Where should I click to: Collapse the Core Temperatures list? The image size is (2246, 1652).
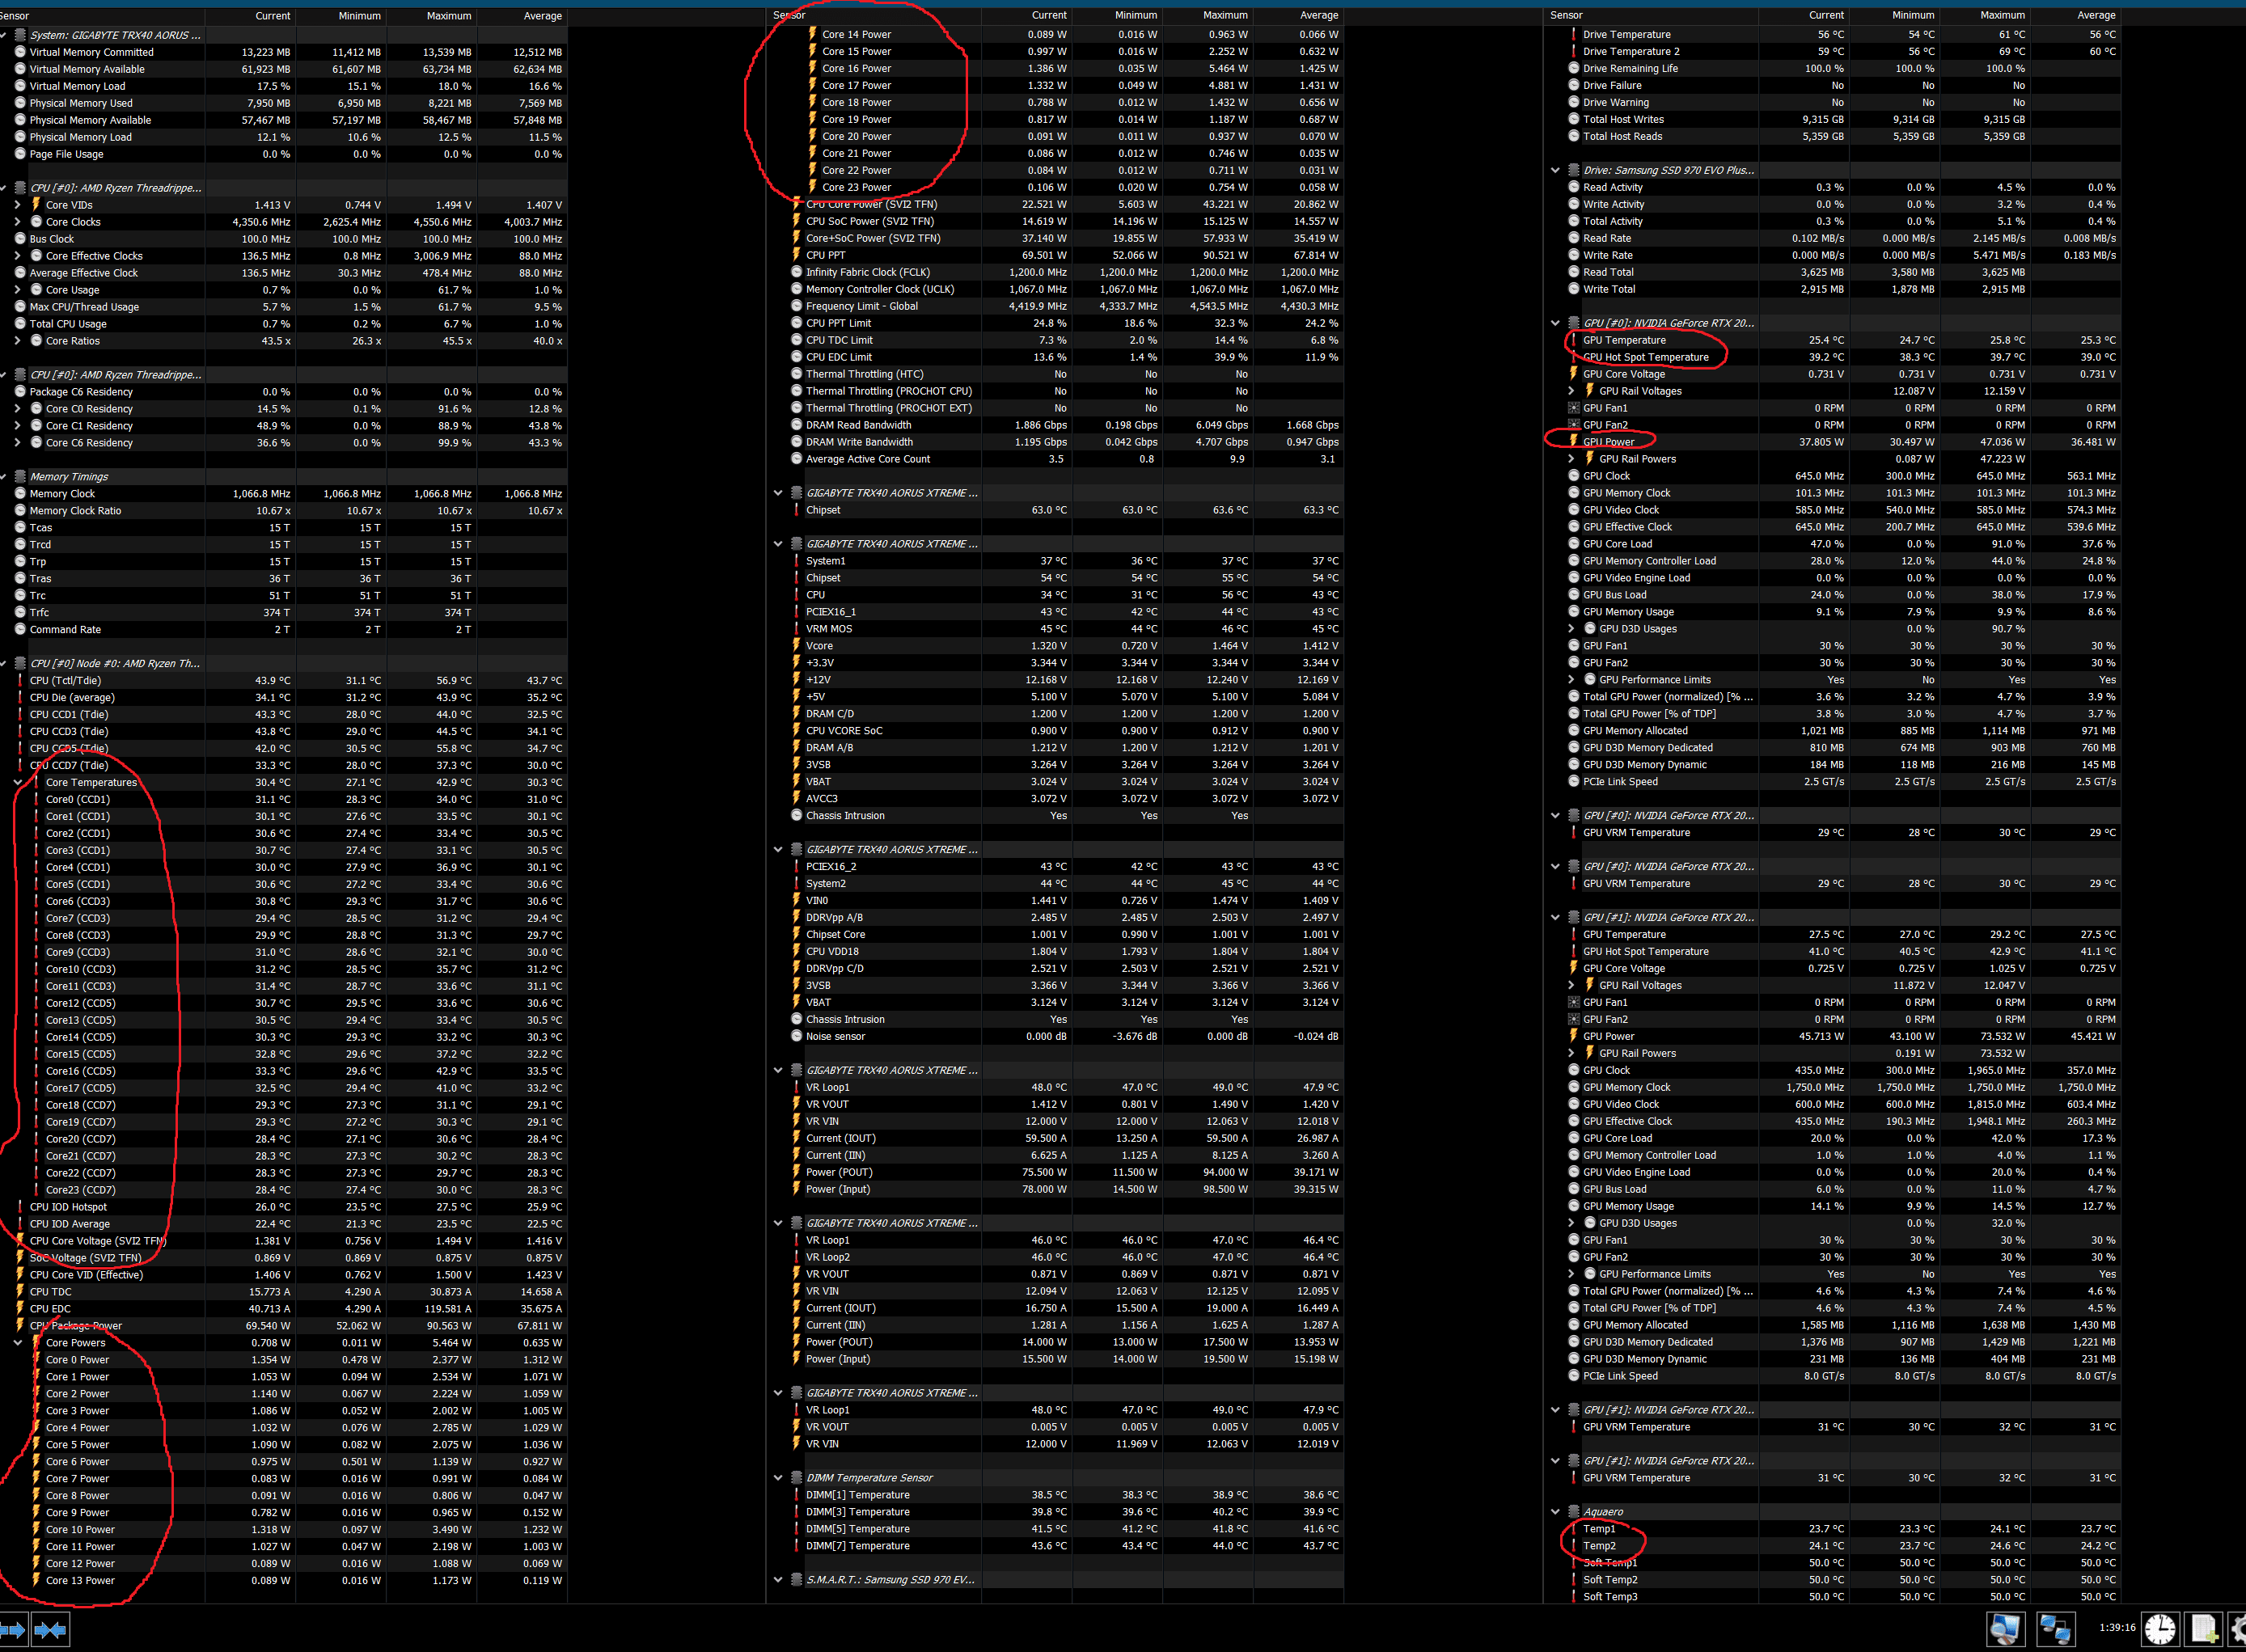coord(17,783)
